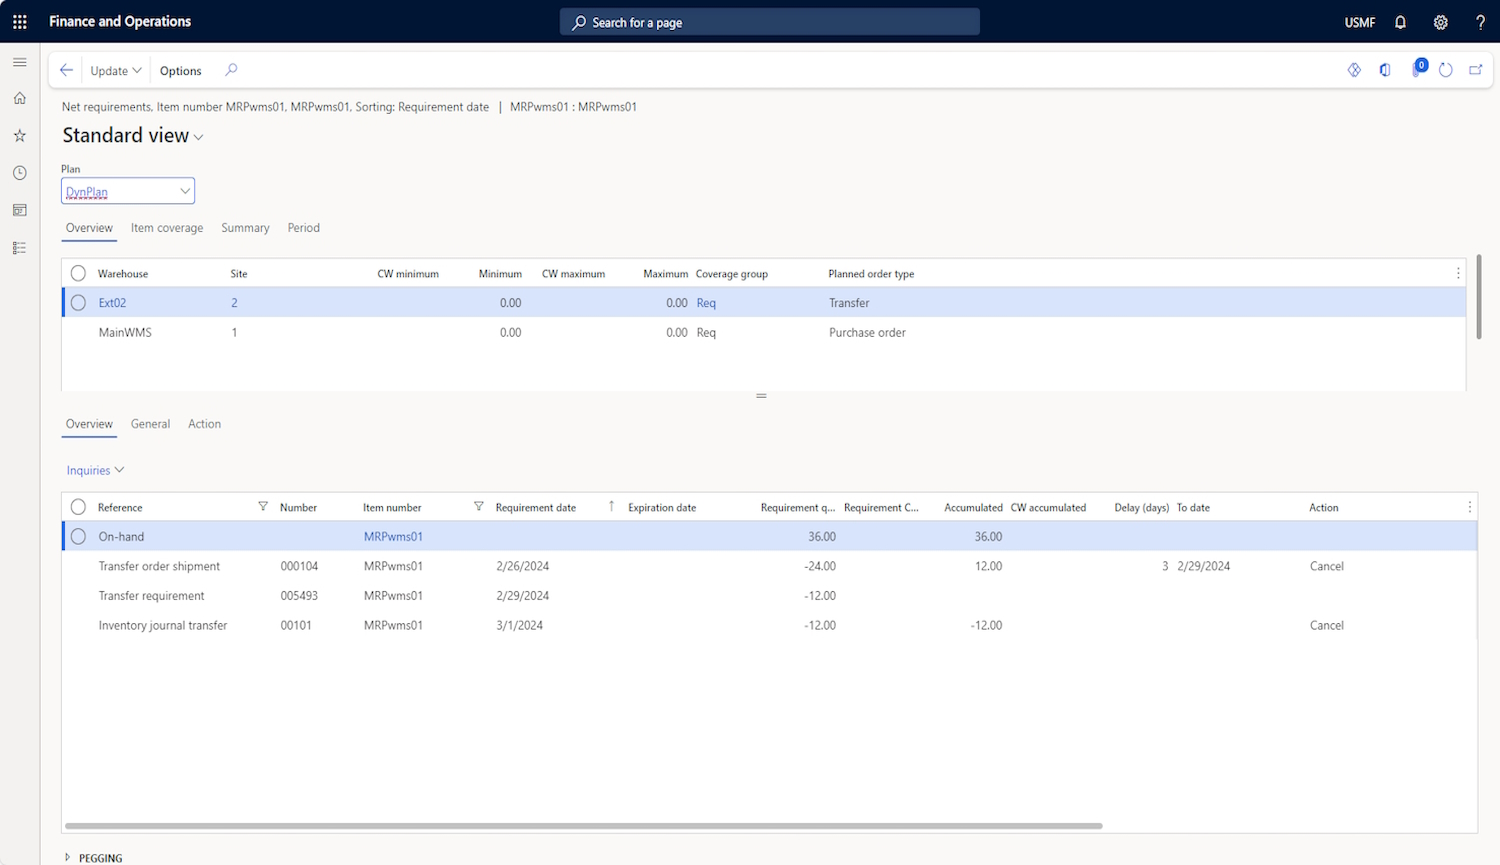Select the Ext02 warehouse row radio
1500x865 pixels.
click(x=78, y=303)
